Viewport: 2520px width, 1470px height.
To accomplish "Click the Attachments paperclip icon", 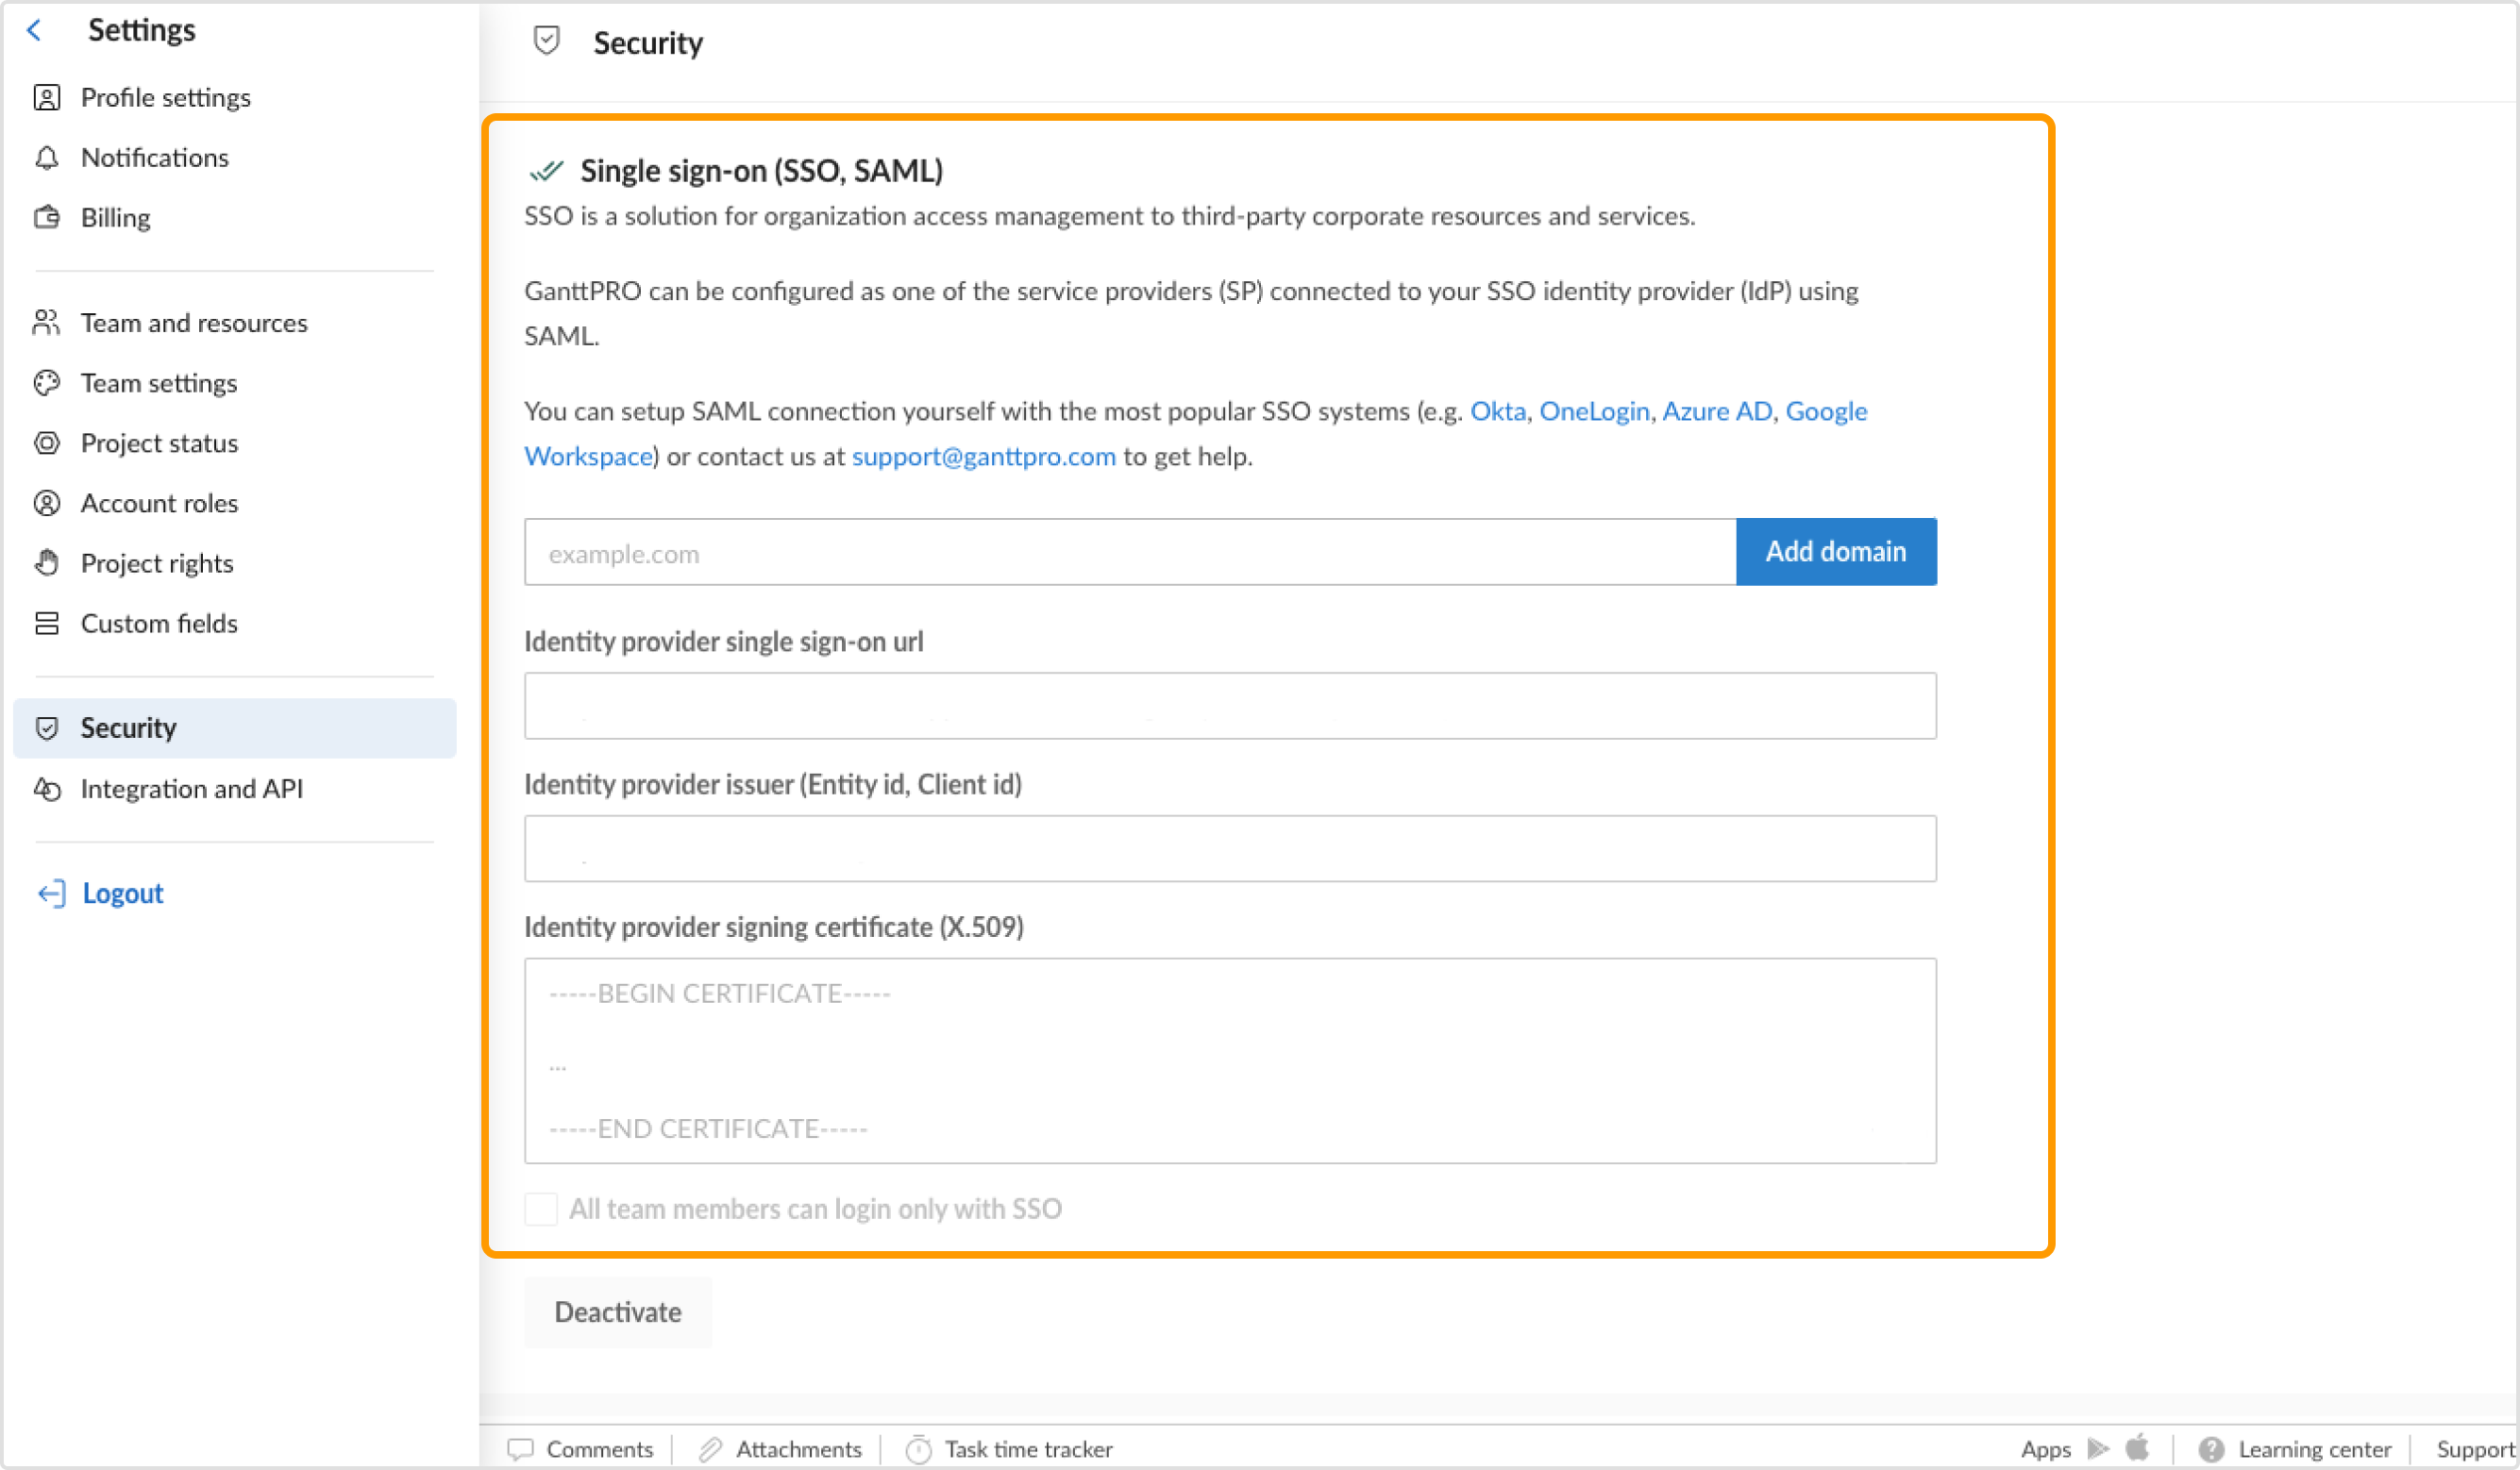I will (710, 1448).
